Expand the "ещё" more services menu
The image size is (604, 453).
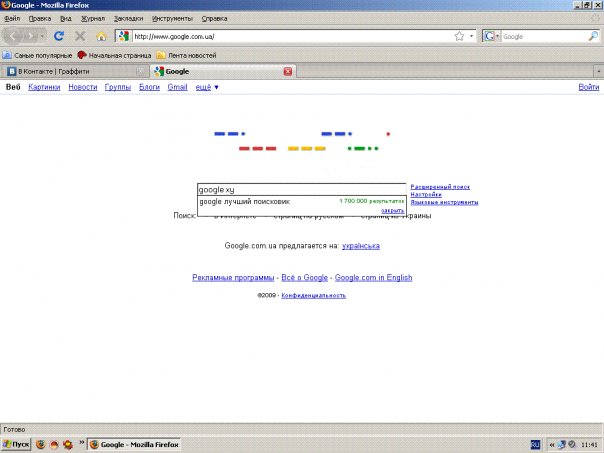point(207,87)
